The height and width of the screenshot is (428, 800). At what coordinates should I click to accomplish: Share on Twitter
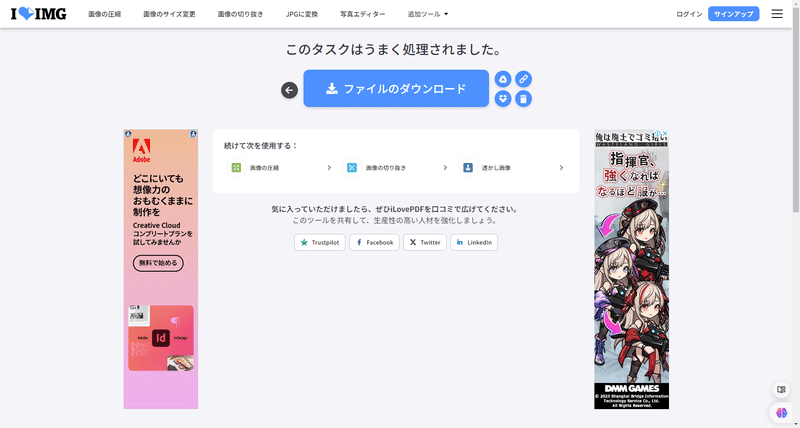[x=425, y=242]
